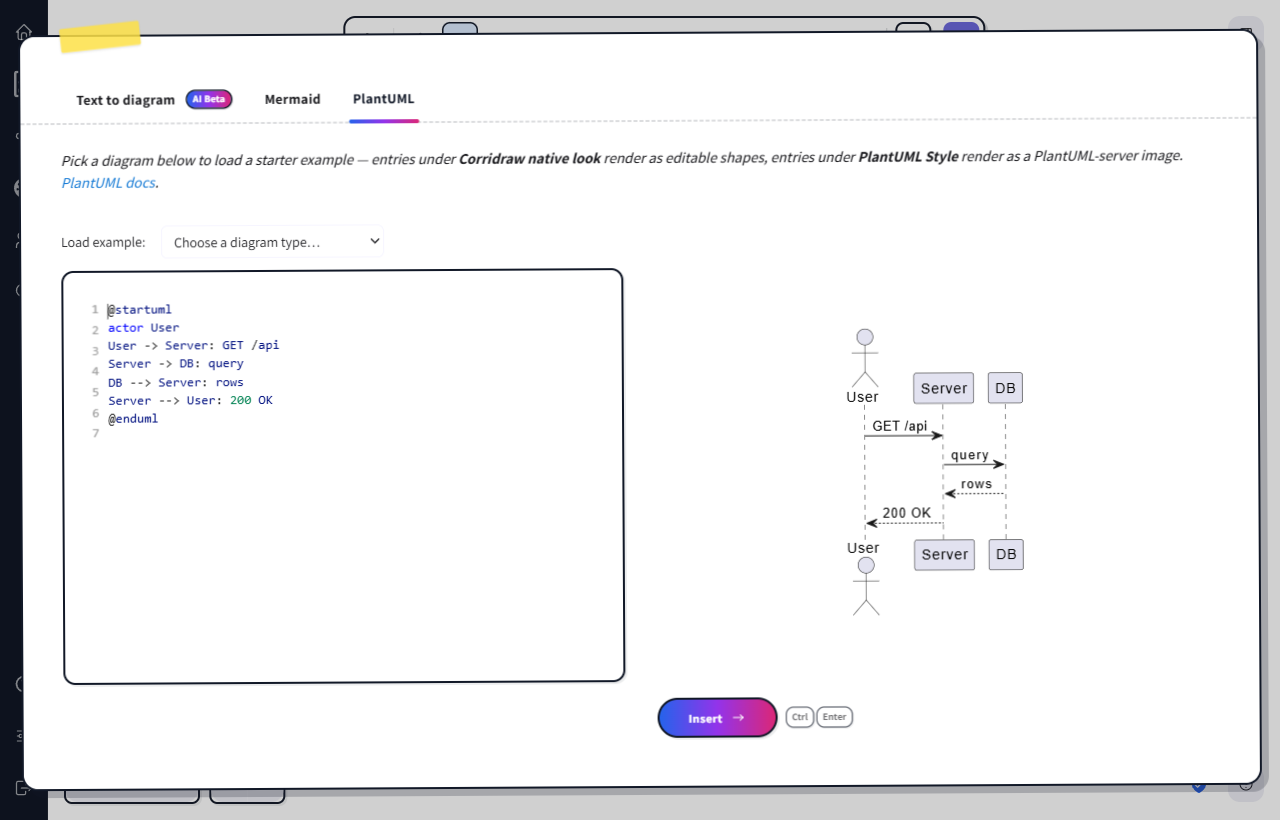The image size is (1280, 820).
Task: Click inside the PlantUML code editor
Action: 343,476
